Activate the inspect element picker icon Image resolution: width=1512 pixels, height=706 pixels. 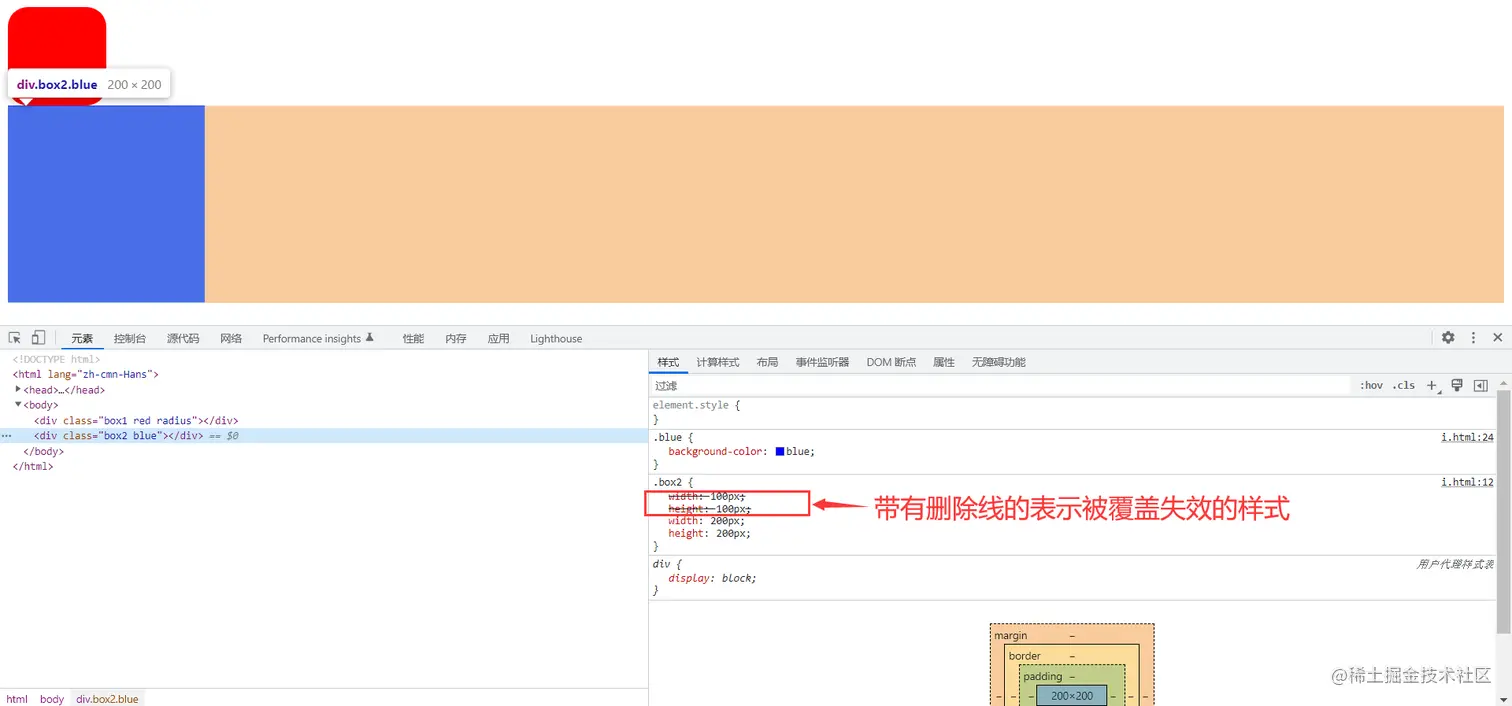pos(15,338)
